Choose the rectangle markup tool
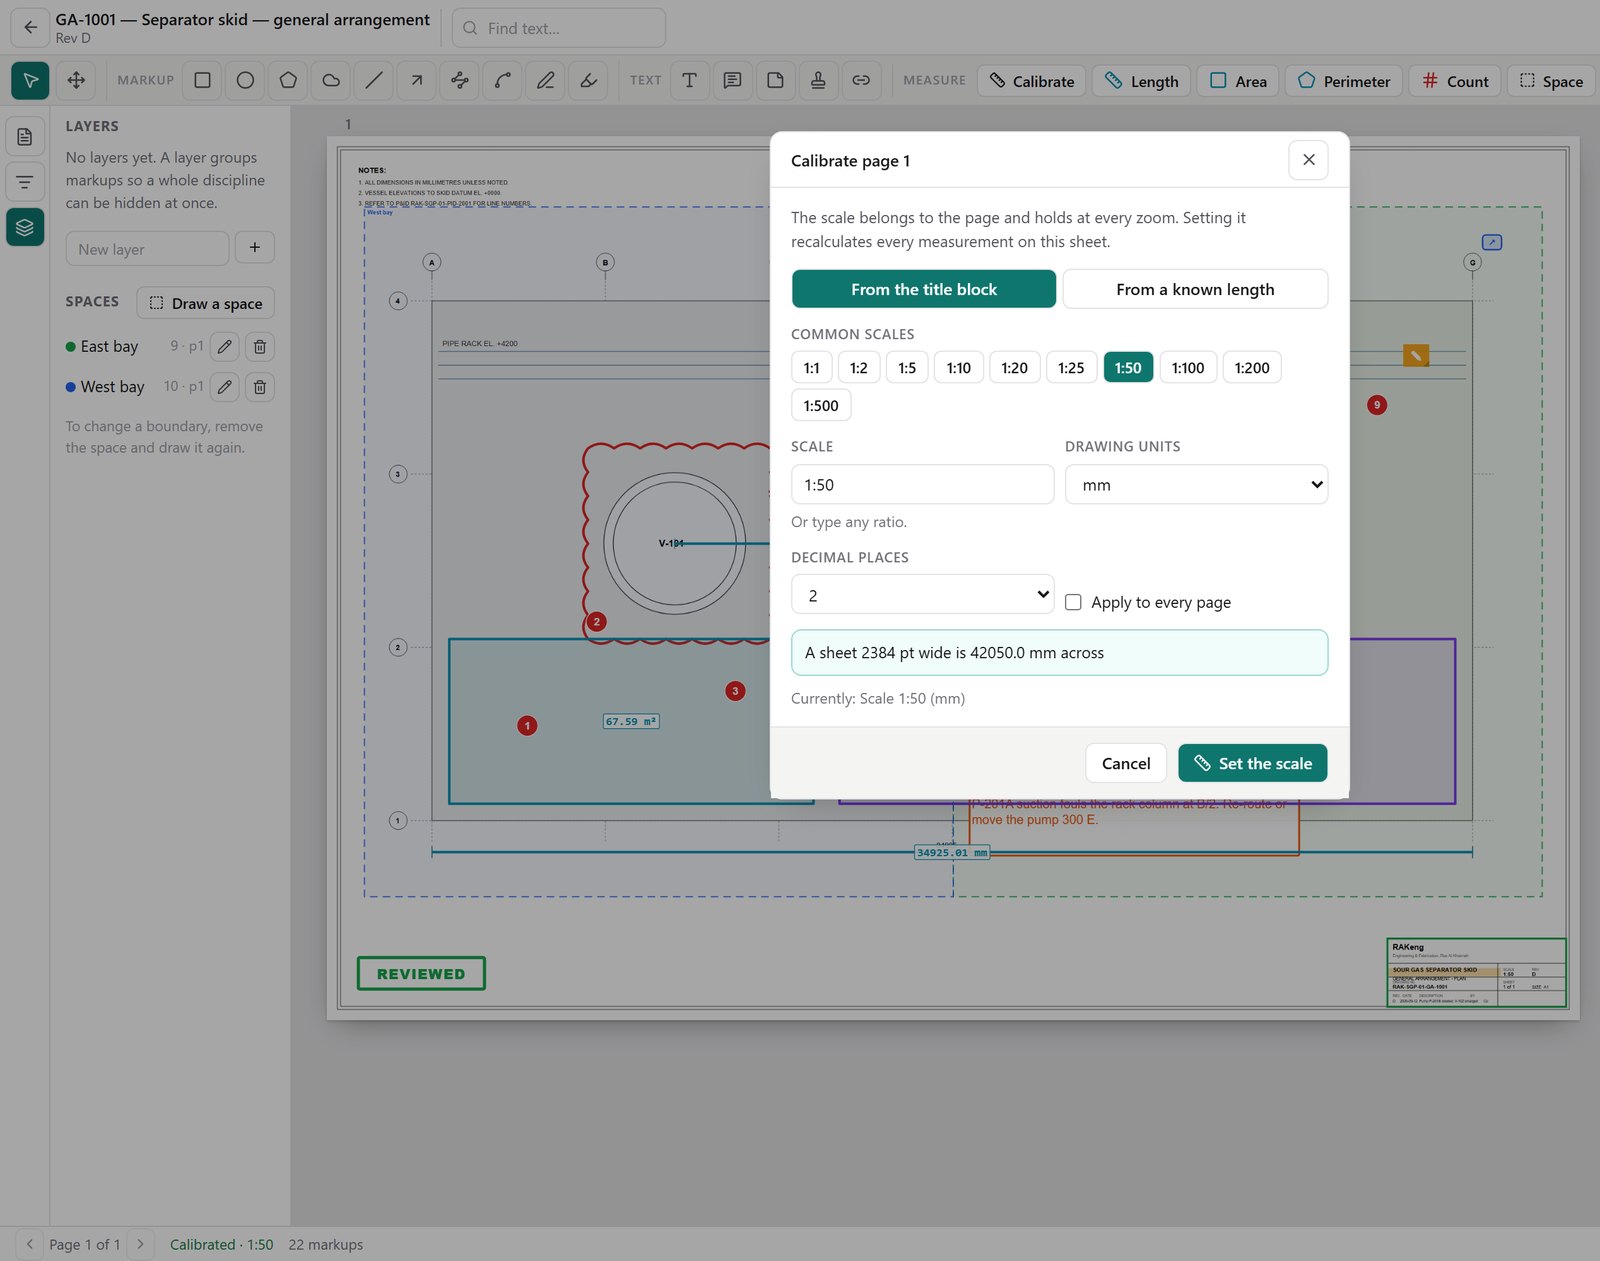Image resolution: width=1600 pixels, height=1261 pixels. (x=202, y=80)
